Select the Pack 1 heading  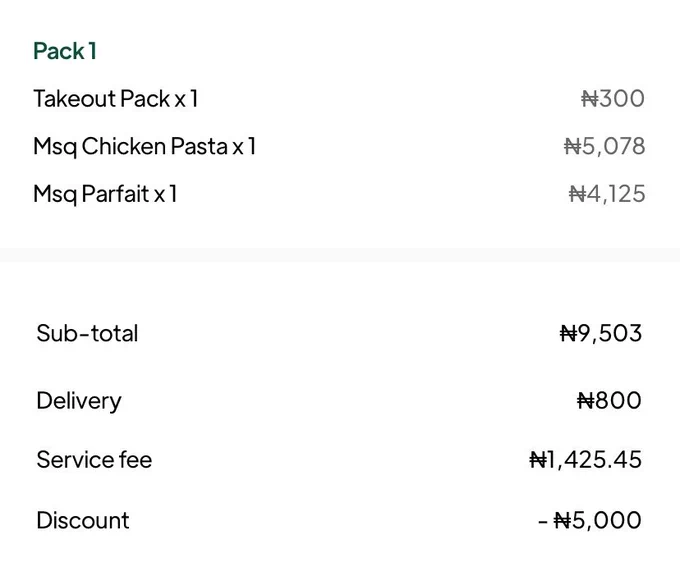[x=65, y=51]
